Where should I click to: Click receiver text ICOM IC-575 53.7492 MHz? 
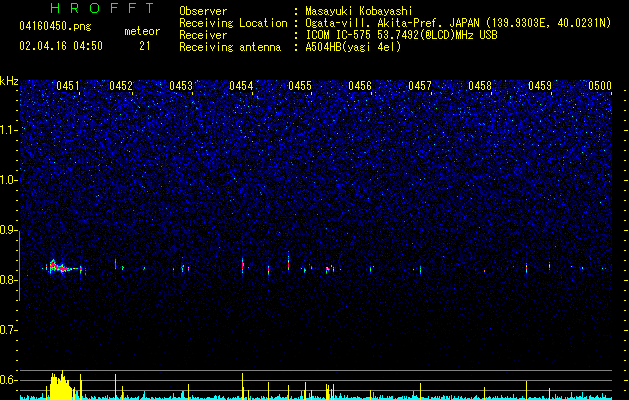click(401, 35)
